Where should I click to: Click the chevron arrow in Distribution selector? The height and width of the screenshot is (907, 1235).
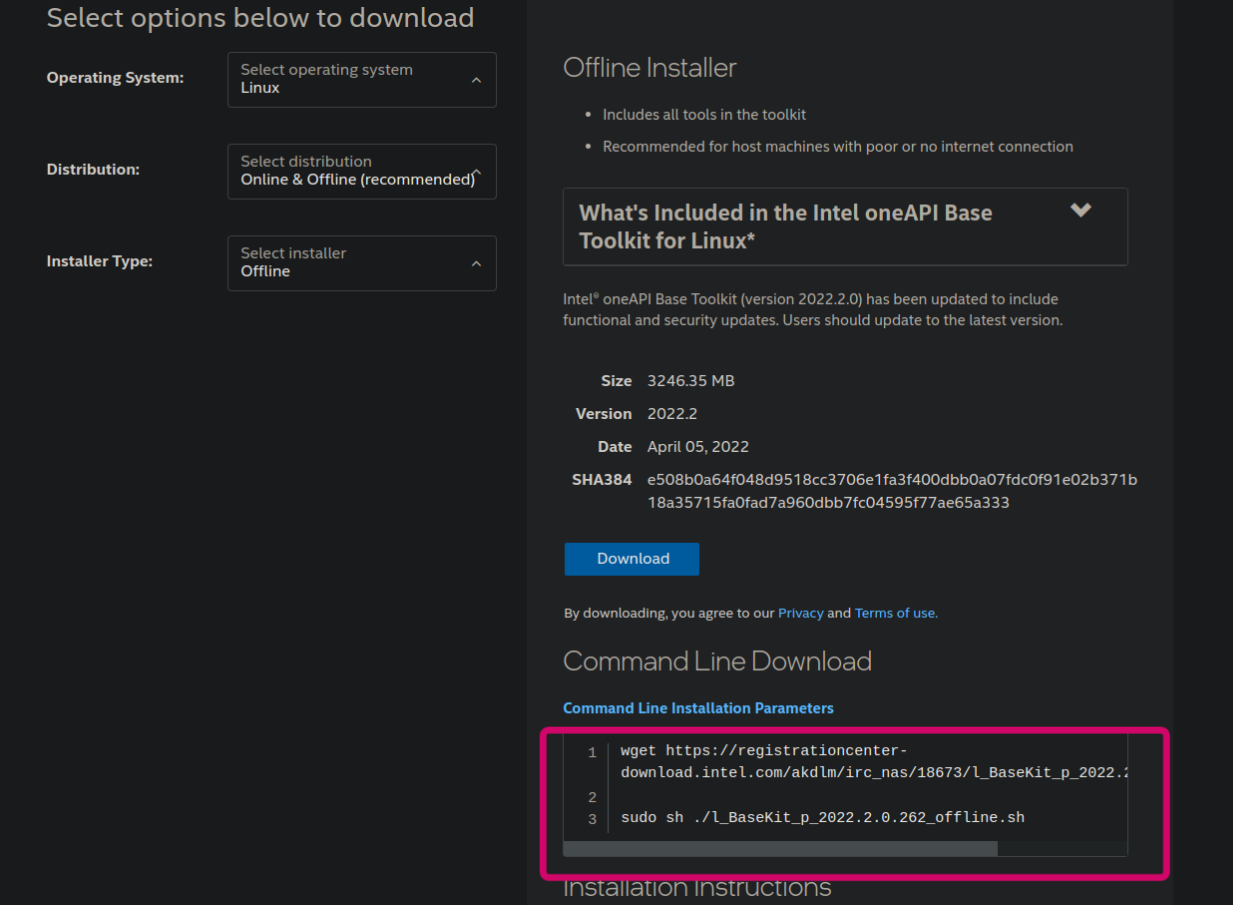coord(477,172)
